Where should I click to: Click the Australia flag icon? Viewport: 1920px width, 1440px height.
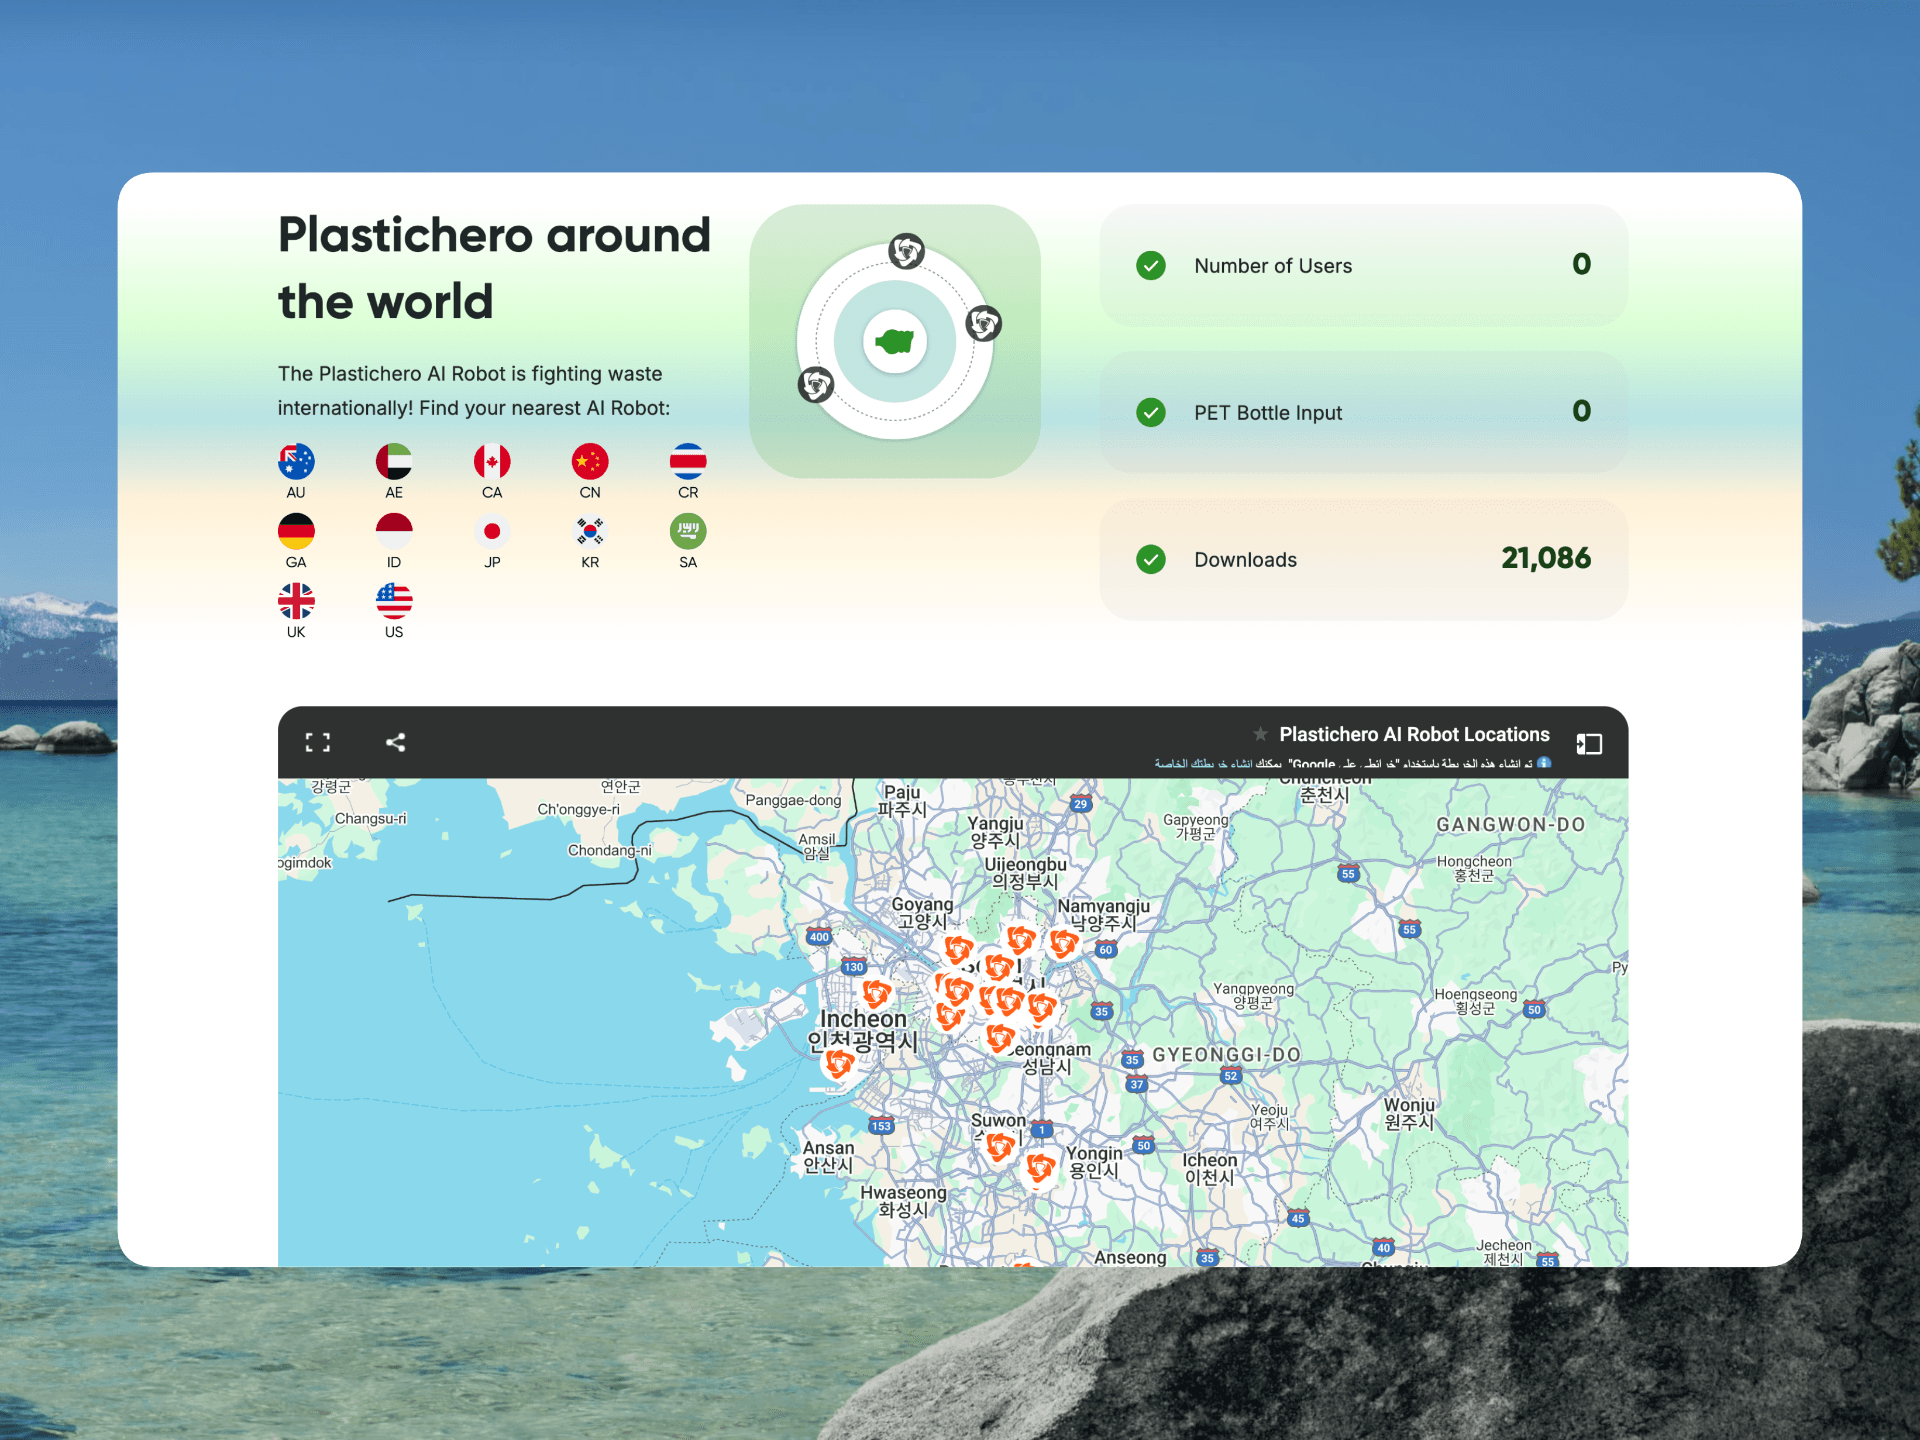coord(296,461)
